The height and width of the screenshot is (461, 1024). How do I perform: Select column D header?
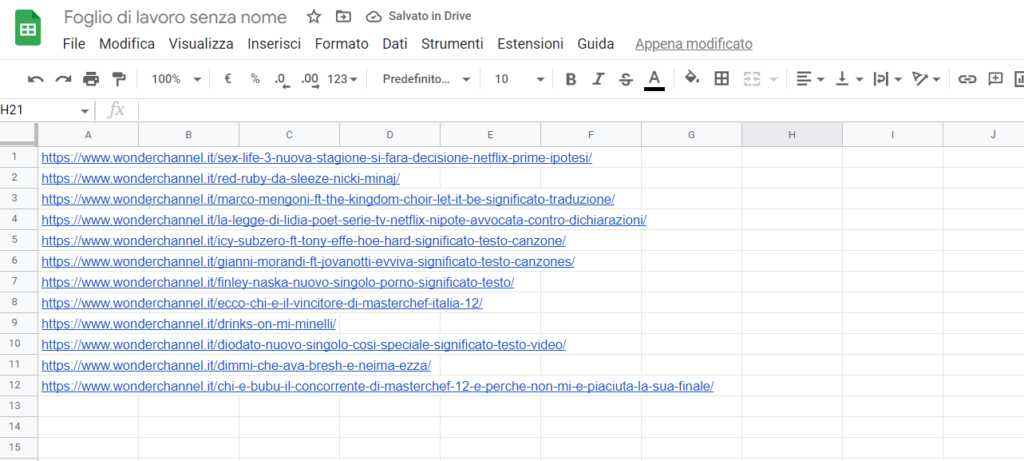coord(390,135)
